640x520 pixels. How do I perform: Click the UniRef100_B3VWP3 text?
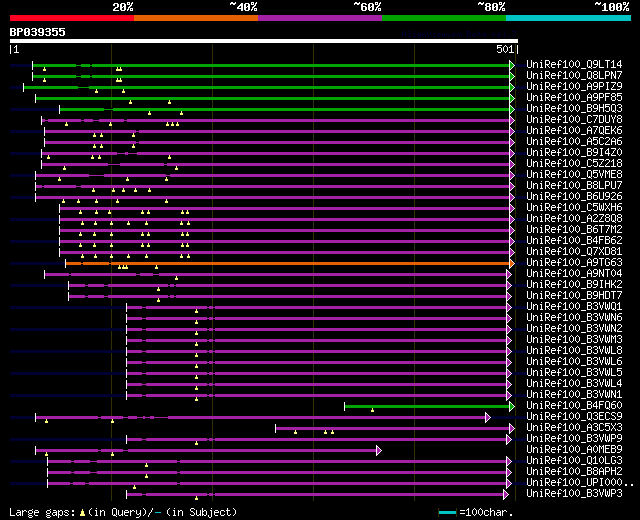pyautogui.click(x=574, y=494)
